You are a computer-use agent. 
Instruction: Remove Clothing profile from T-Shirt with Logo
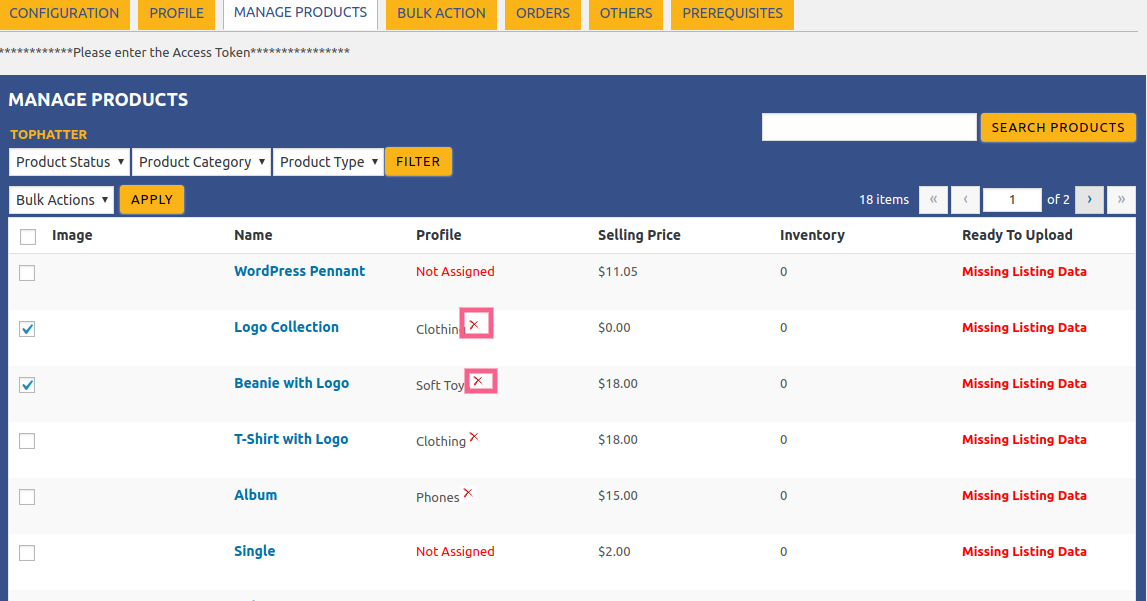pos(474,437)
